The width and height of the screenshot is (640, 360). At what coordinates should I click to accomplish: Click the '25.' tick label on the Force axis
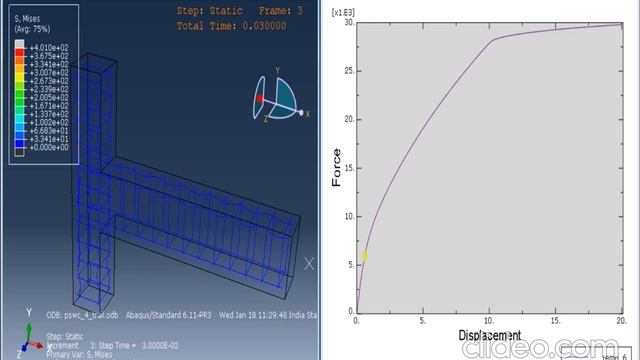point(350,71)
